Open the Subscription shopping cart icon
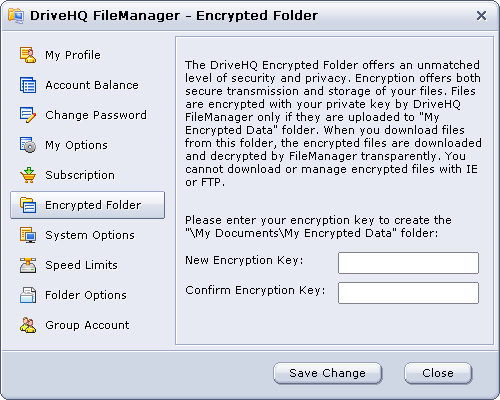The image size is (500, 400). [28, 175]
